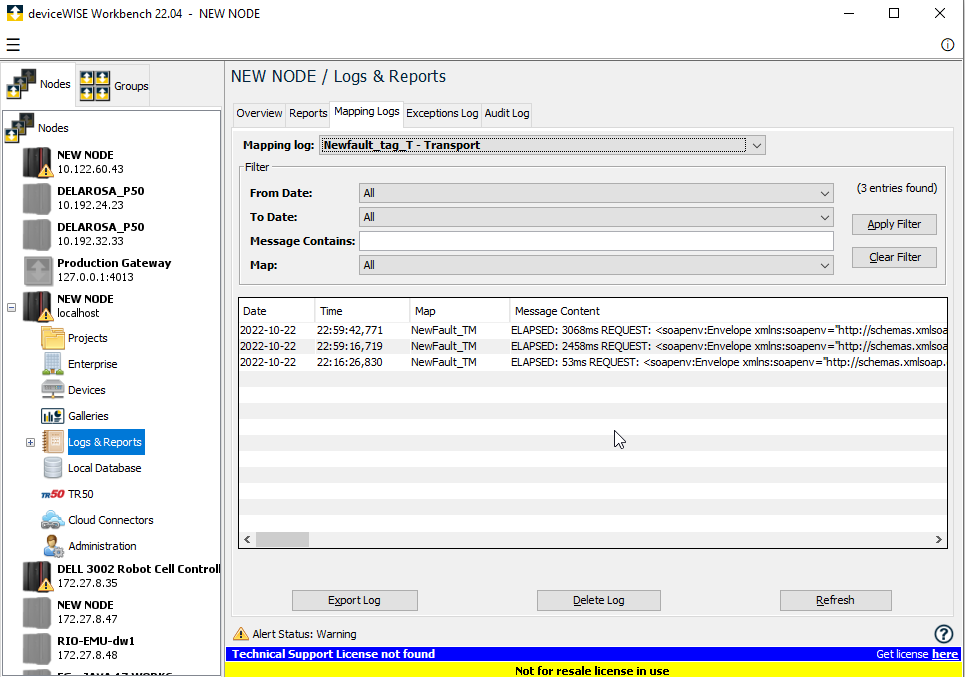This screenshot has height=677, width=965.
Task: Click the Apply Filter button
Action: 894,224
